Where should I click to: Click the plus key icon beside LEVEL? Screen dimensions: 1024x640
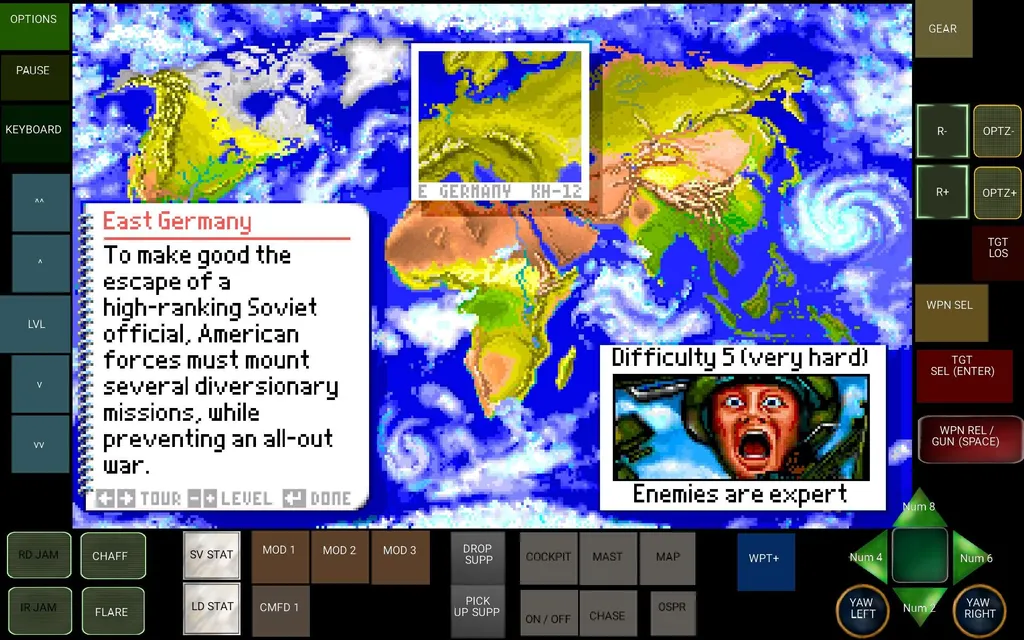point(210,499)
